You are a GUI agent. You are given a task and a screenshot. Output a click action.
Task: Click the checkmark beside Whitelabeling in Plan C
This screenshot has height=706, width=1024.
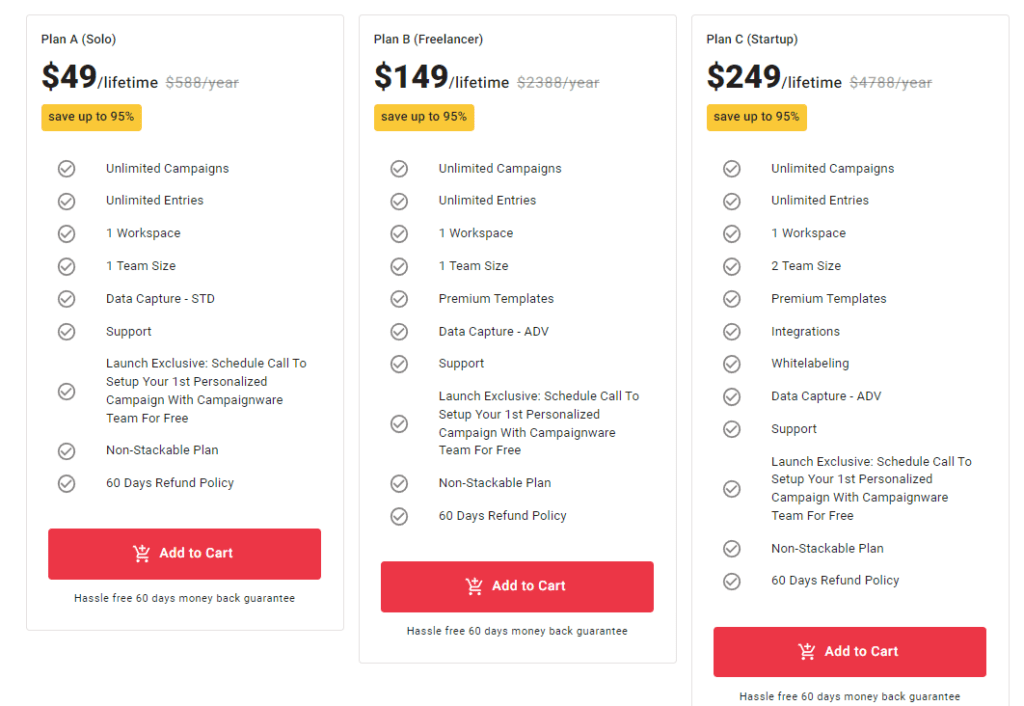[x=731, y=363]
